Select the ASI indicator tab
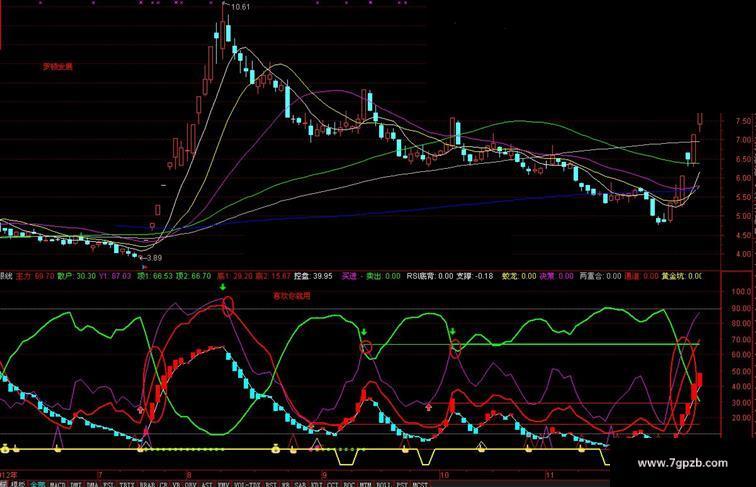Viewport: 756px width, 487px height. [207, 484]
